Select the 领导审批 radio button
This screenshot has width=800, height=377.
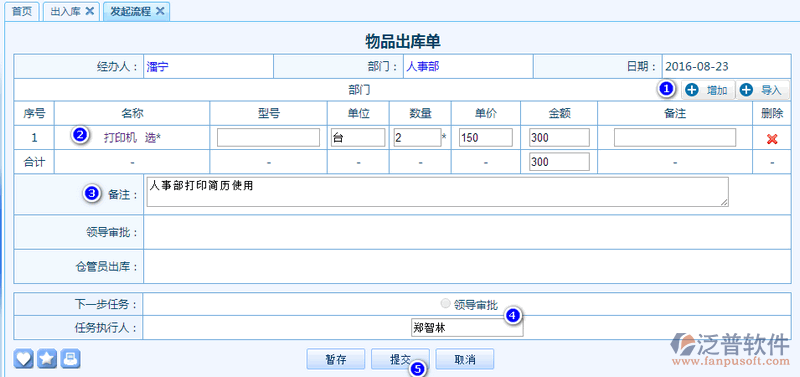445,304
